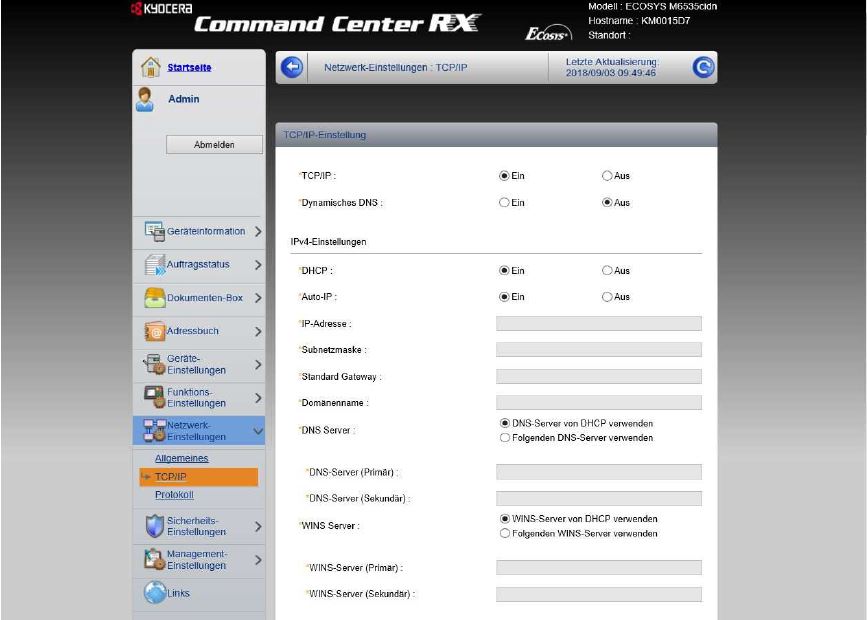Click the IP-Adresse input field
Screen dimensions: 867x620
[x=598, y=324]
